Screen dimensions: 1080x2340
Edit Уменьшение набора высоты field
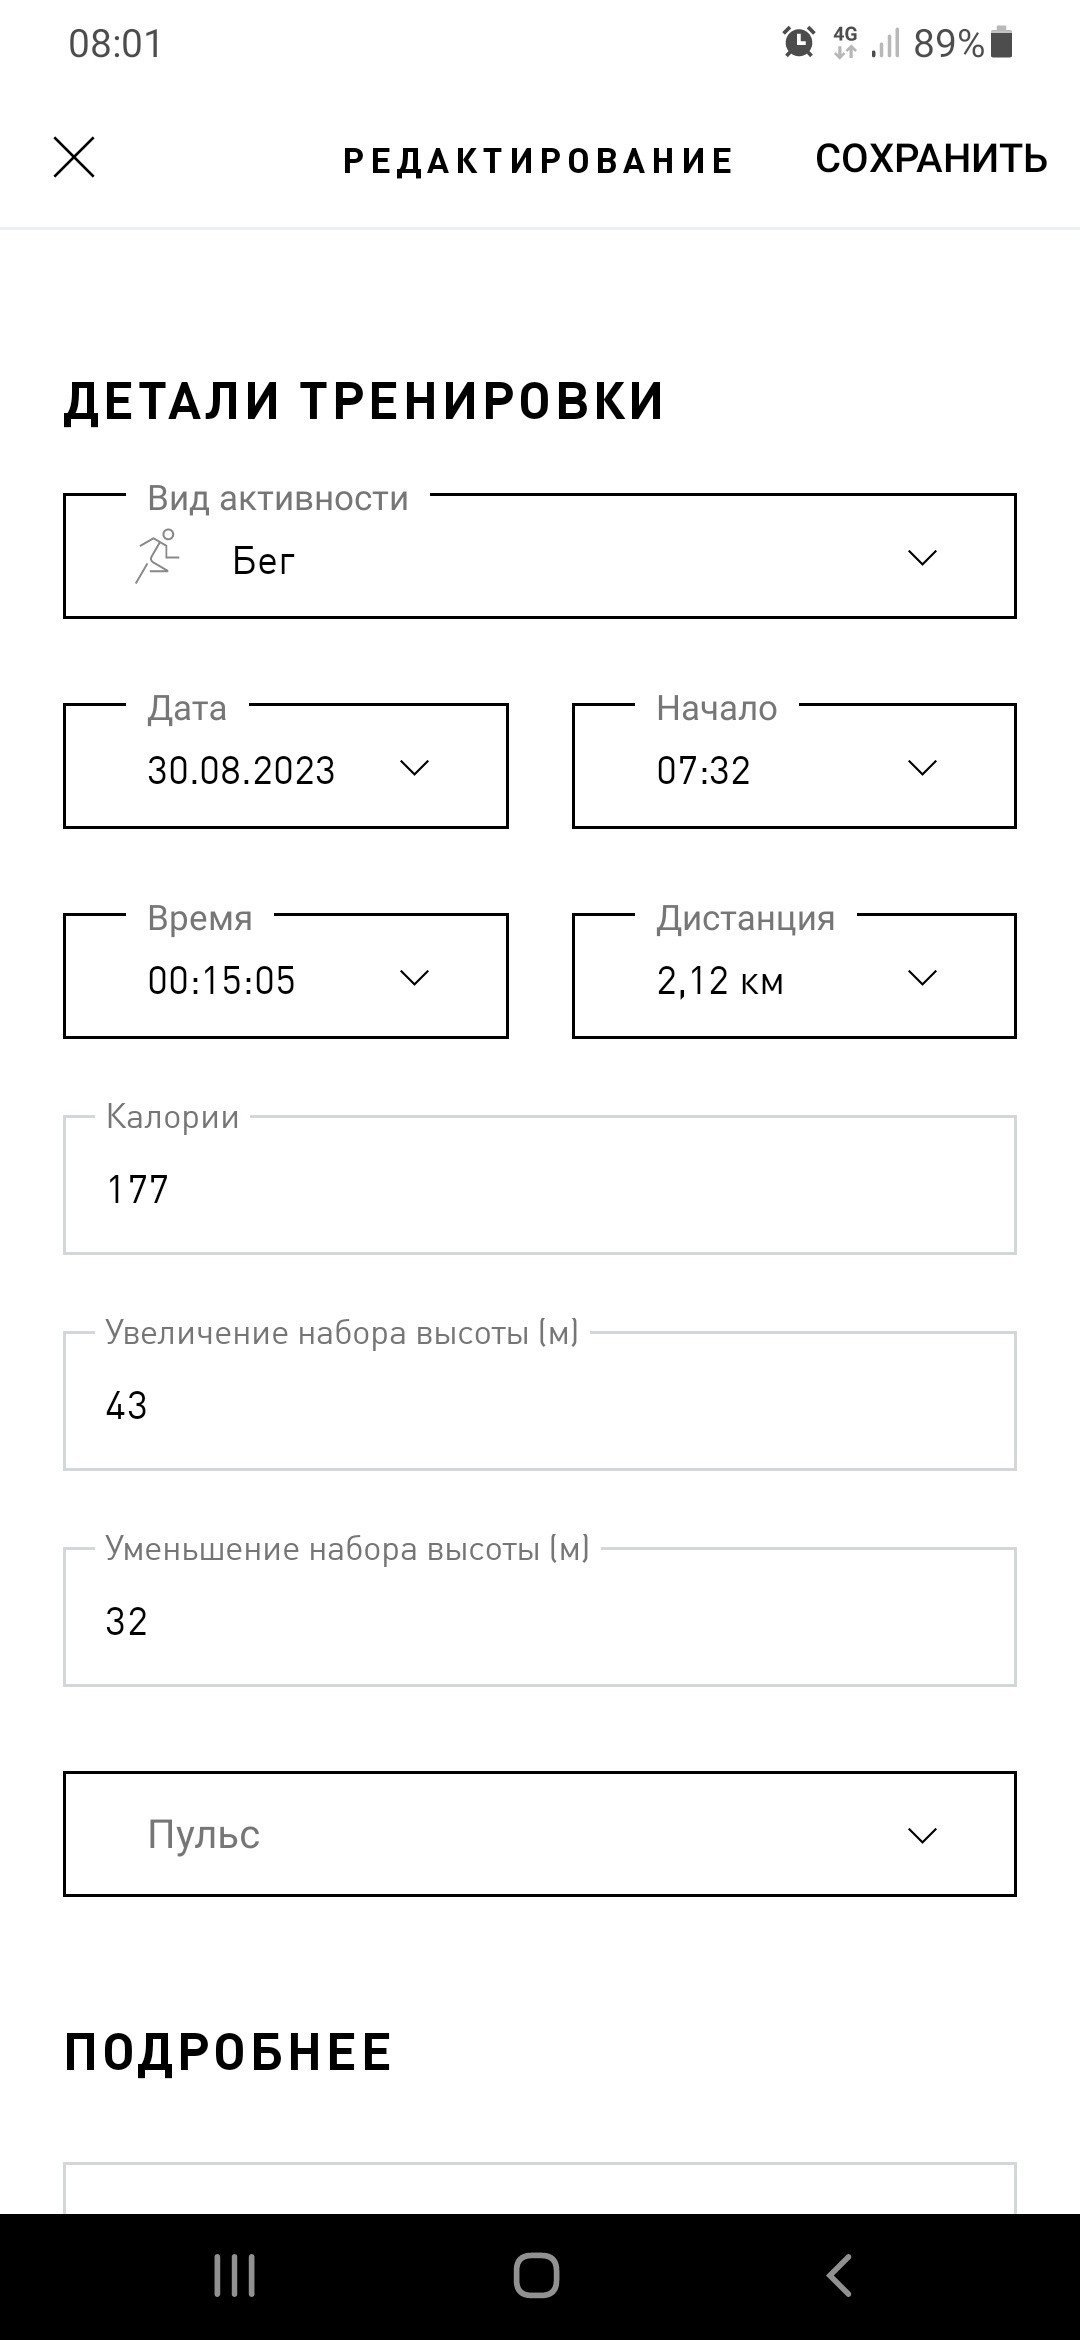pyautogui.click(x=540, y=1617)
